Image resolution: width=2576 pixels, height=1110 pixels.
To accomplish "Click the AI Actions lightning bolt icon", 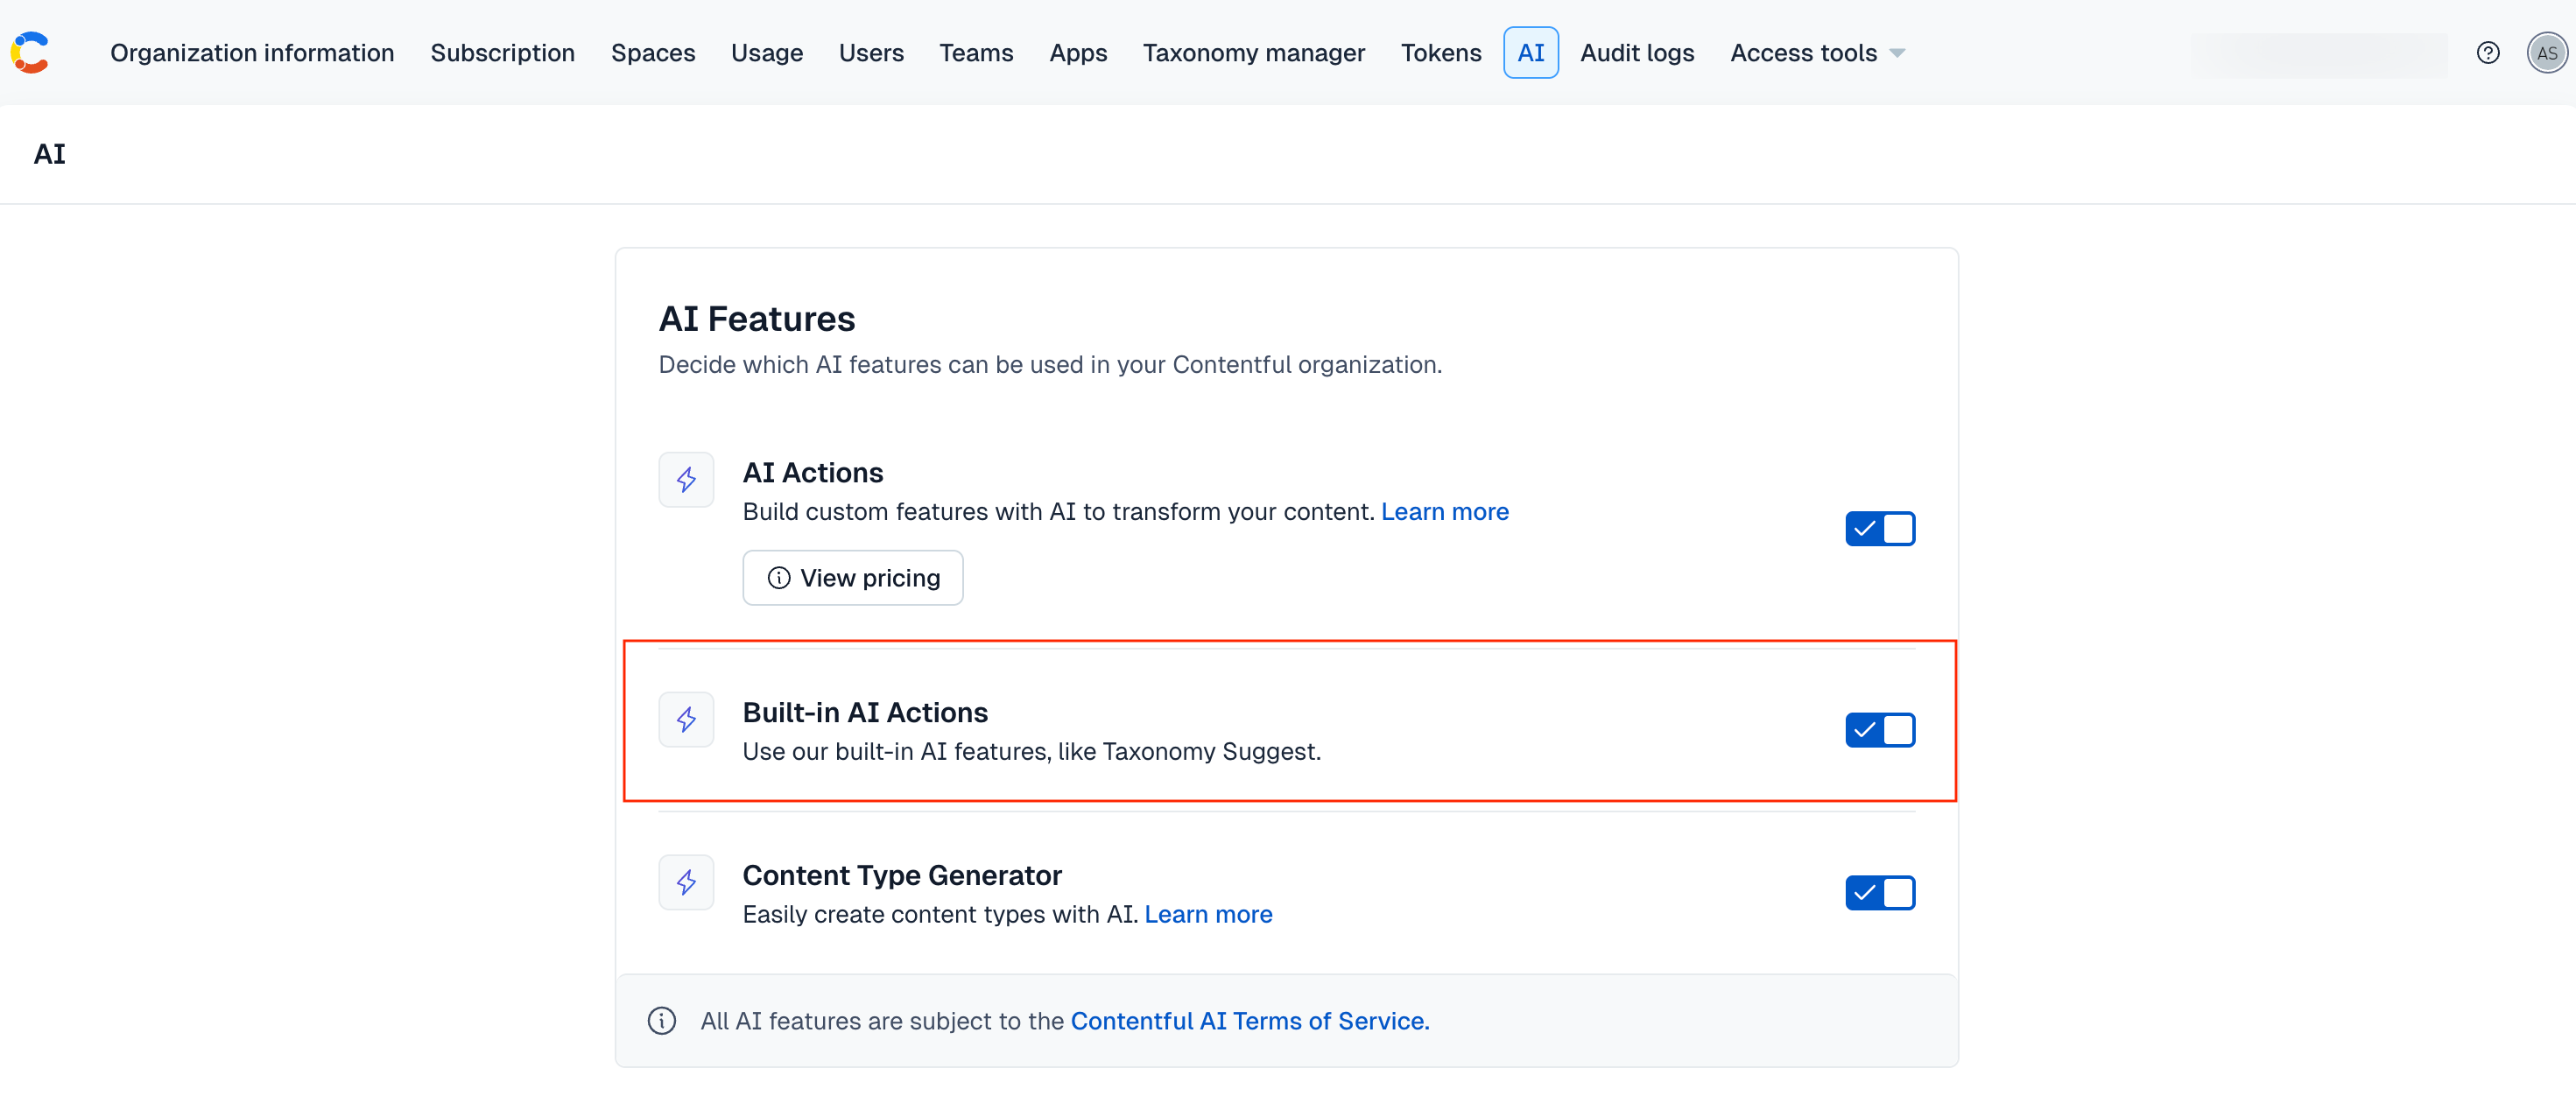I will click(686, 480).
